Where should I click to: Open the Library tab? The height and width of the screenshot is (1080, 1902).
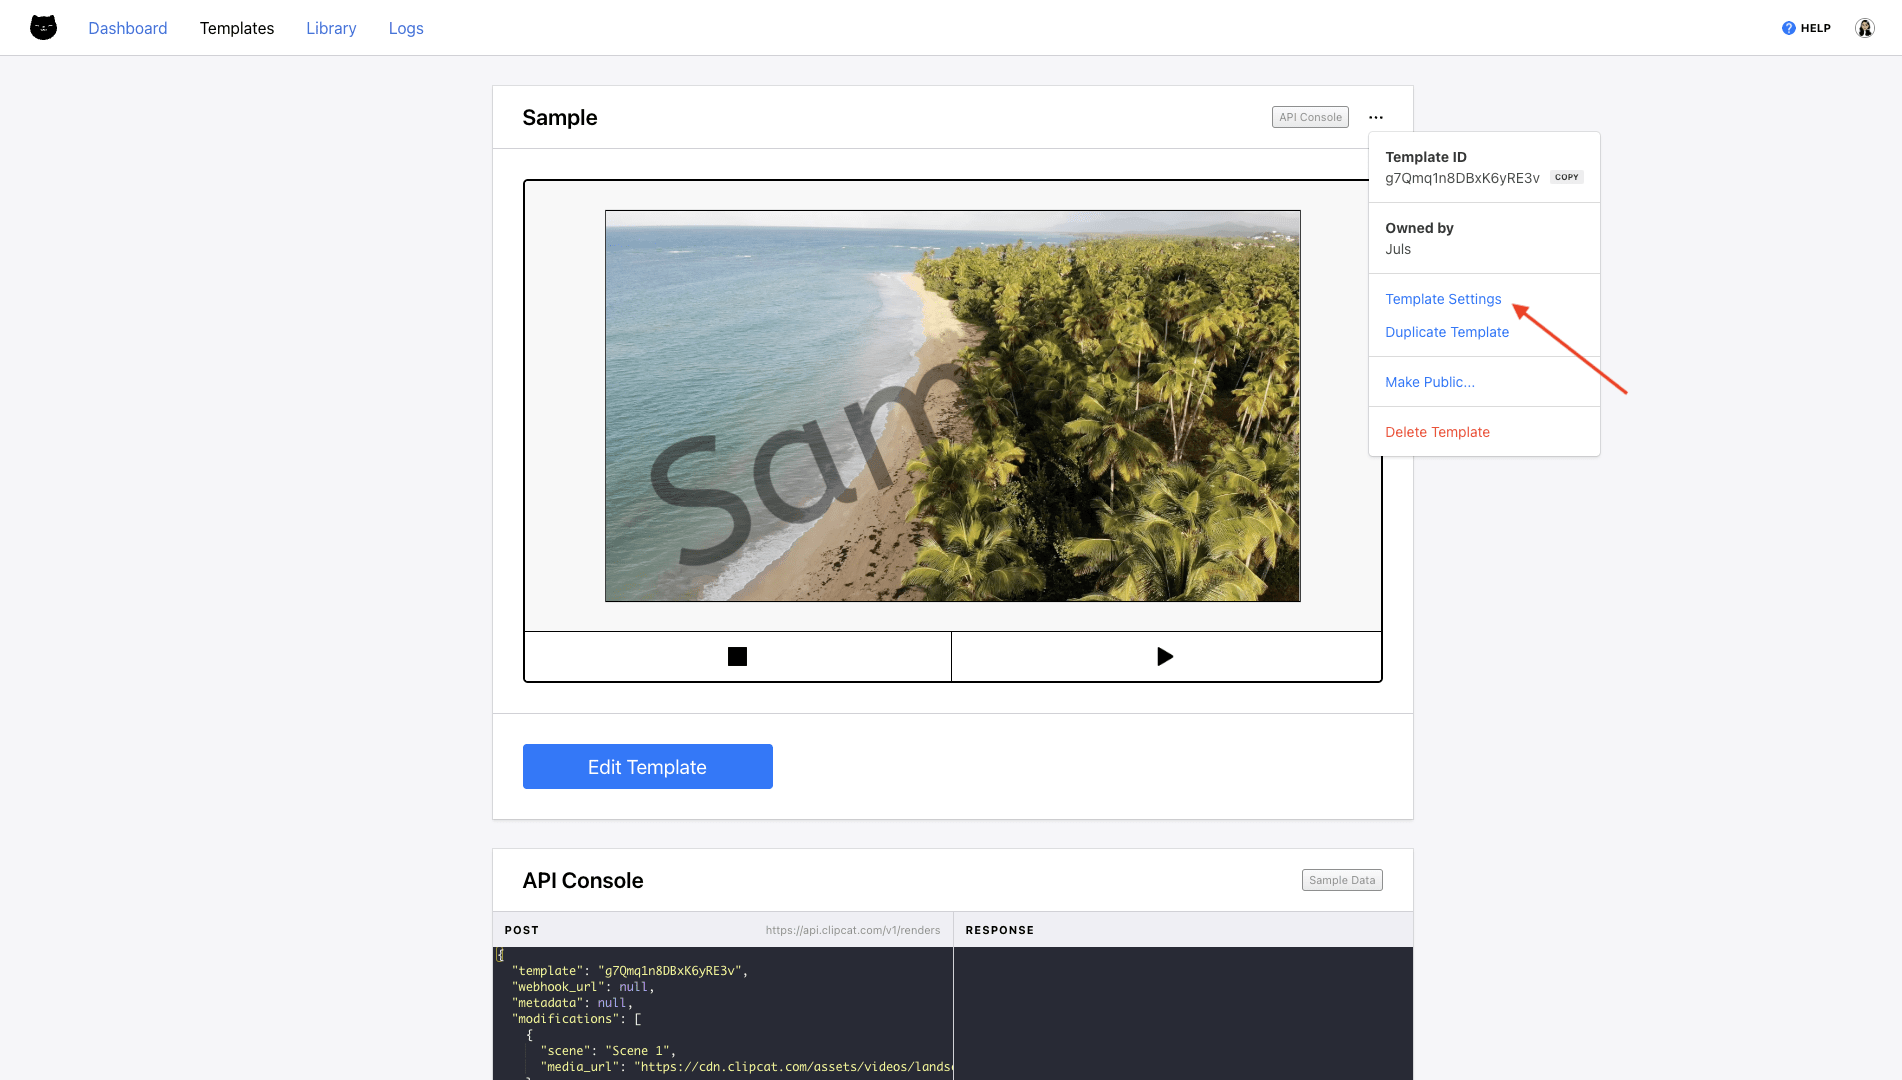[x=331, y=28]
